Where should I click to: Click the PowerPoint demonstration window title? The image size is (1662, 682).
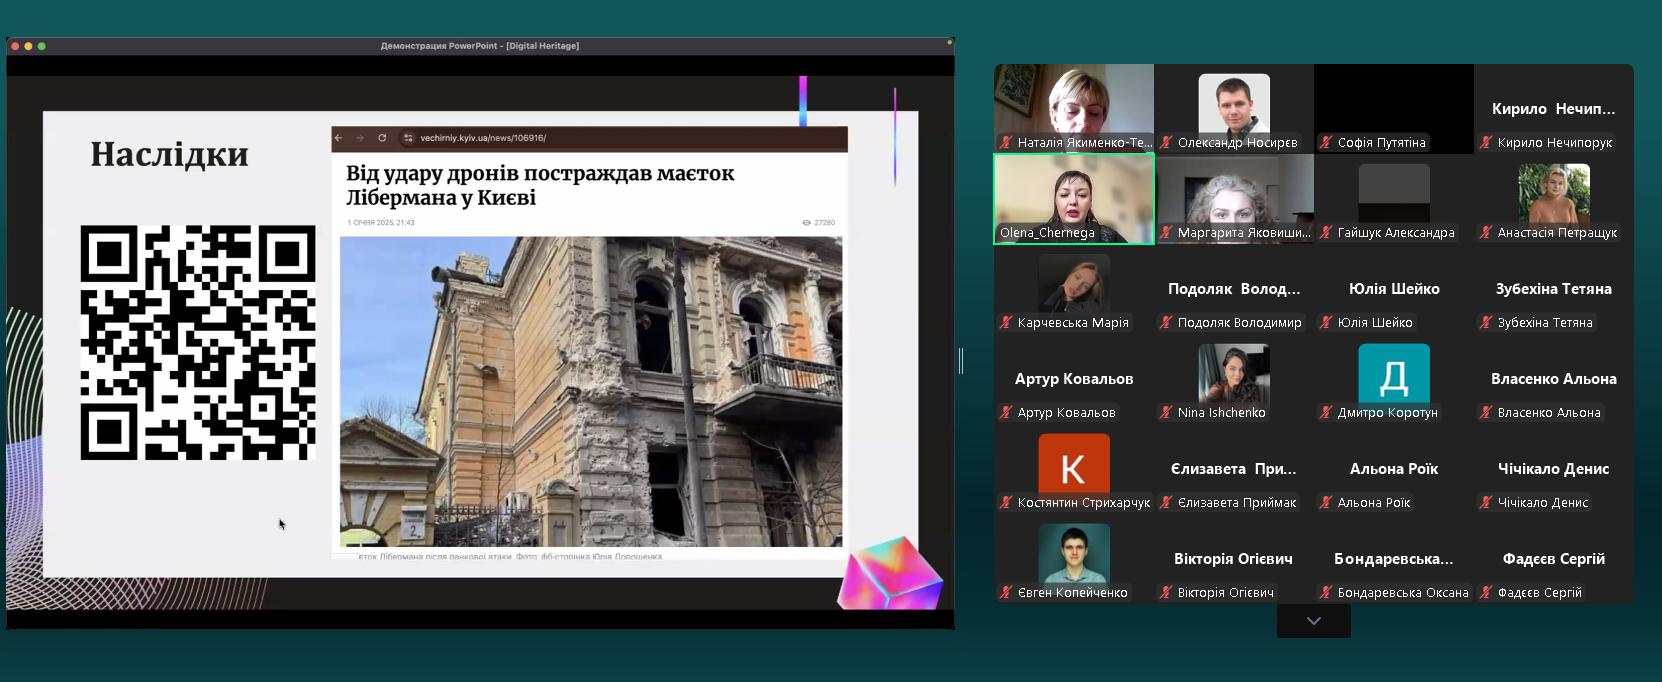(480, 46)
